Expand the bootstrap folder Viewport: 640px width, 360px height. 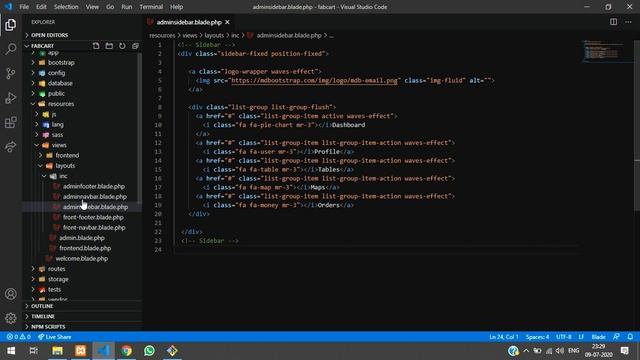click(82, 62)
